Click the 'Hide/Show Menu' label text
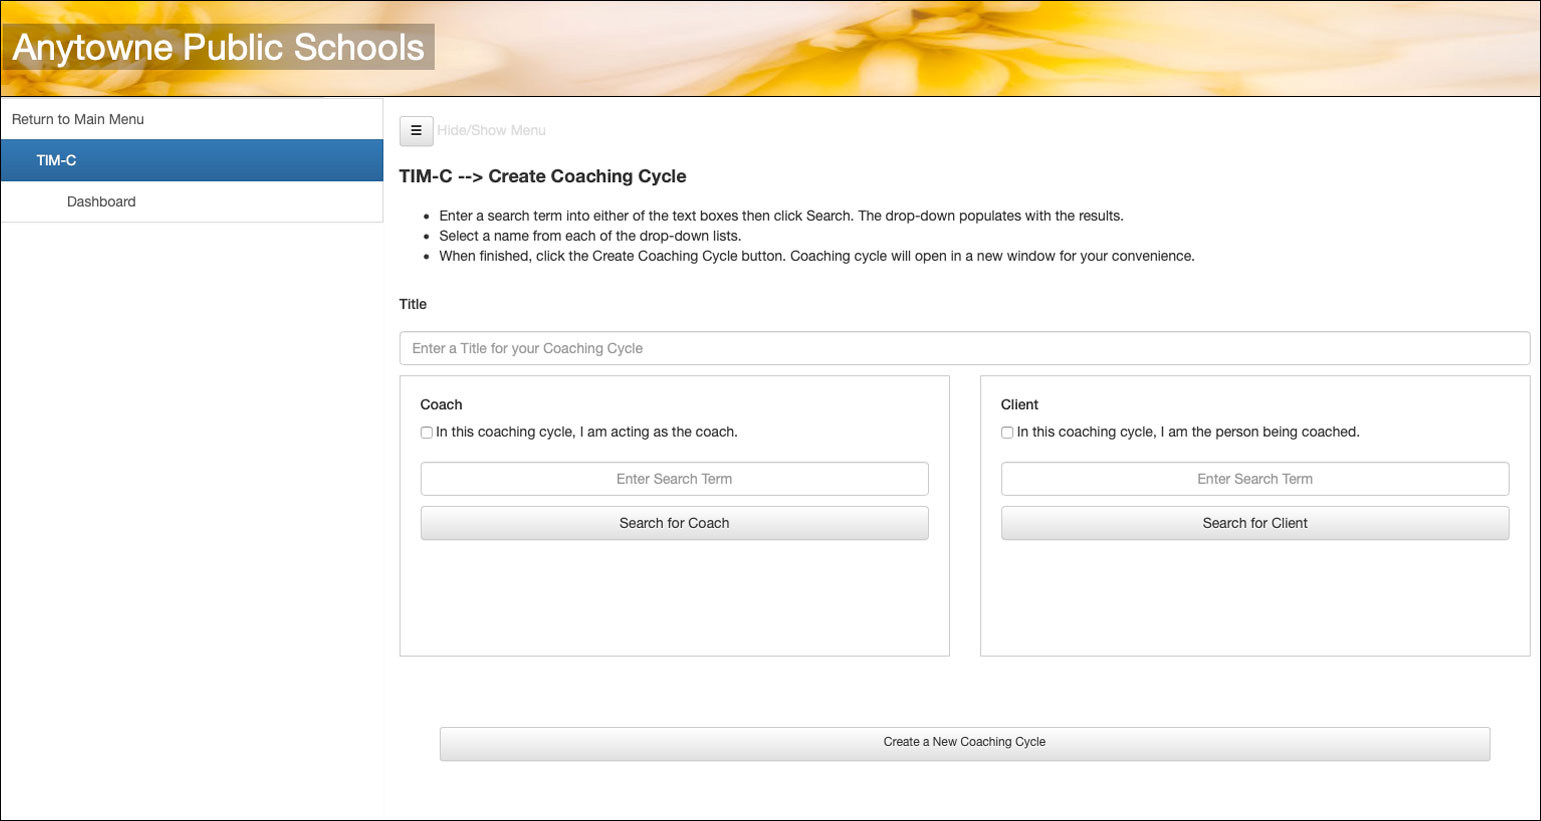Viewport: 1541px width, 821px height. (x=491, y=131)
